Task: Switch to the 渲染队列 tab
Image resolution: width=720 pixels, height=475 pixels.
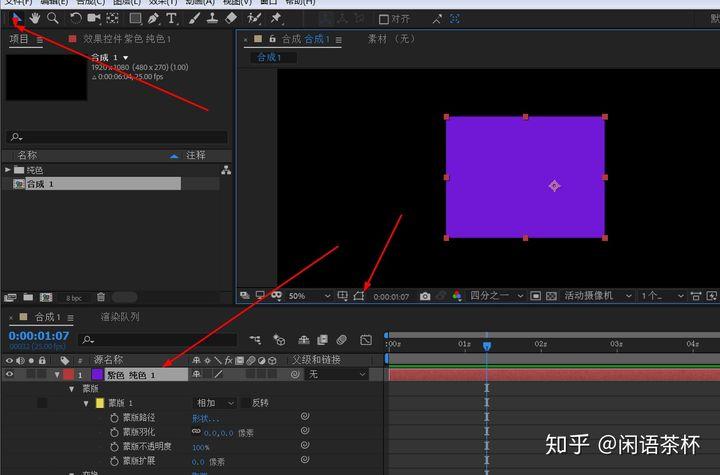Action: click(120, 317)
